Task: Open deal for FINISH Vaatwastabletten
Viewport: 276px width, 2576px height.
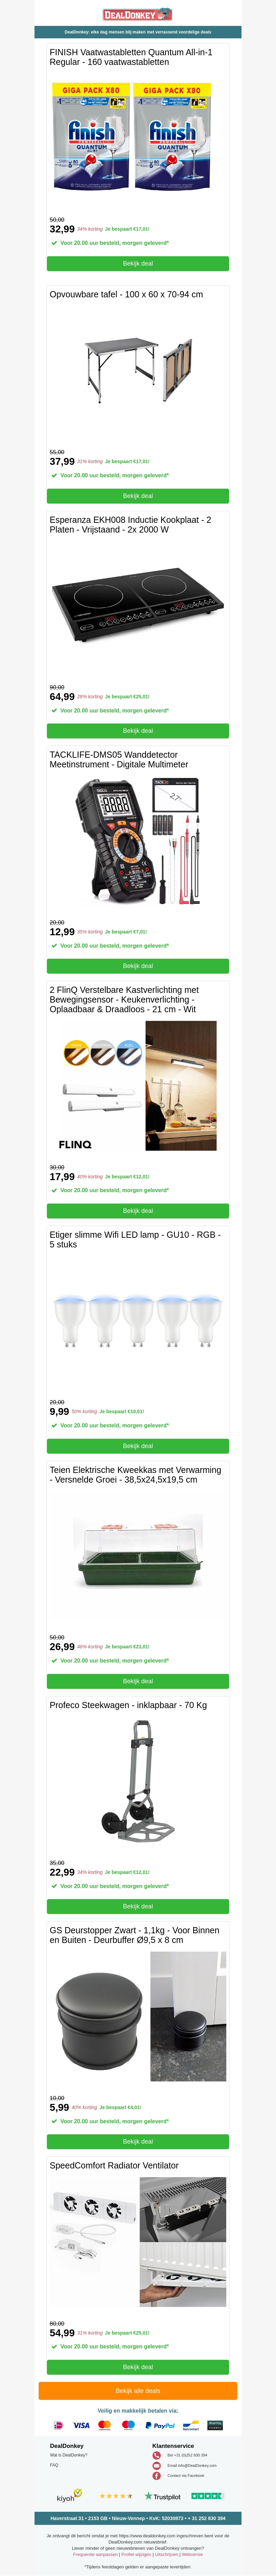Action: click(x=138, y=263)
